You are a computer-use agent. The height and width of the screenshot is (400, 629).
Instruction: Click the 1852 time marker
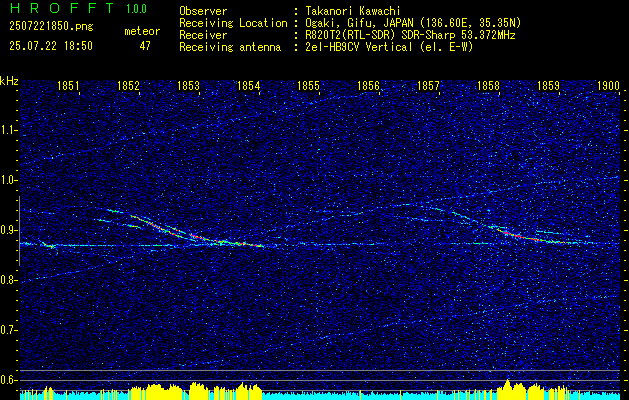pyautogui.click(x=128, y=86)
